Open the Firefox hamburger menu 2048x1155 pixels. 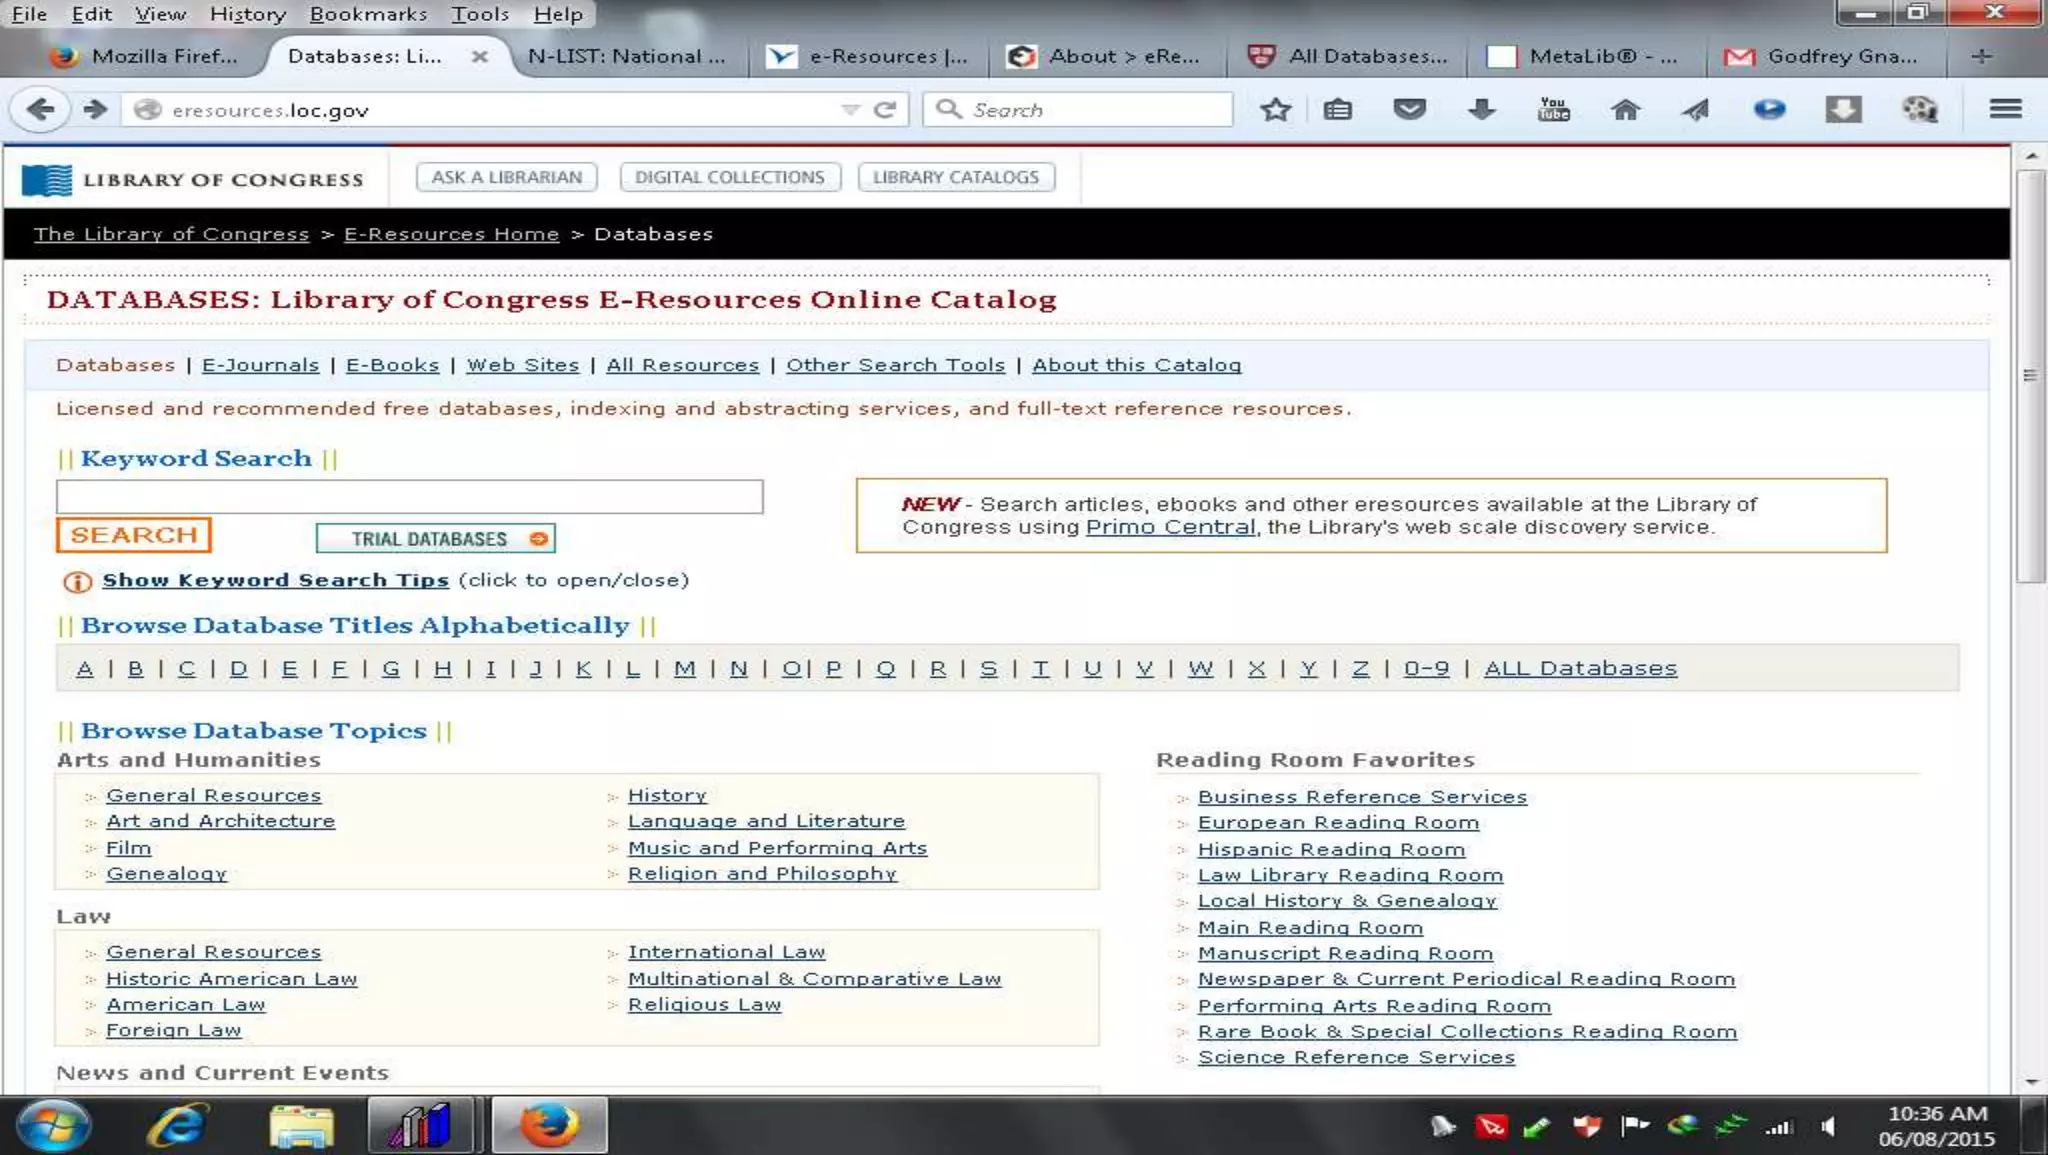pos(2005,110)
